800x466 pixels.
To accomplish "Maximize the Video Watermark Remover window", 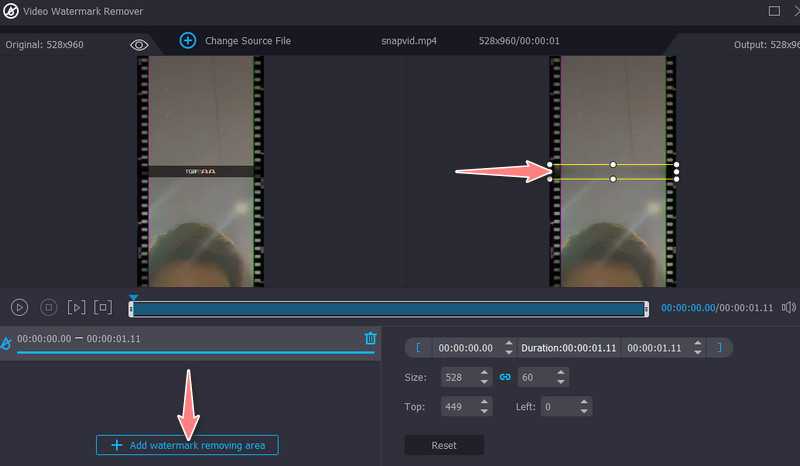I will (773, 11).
